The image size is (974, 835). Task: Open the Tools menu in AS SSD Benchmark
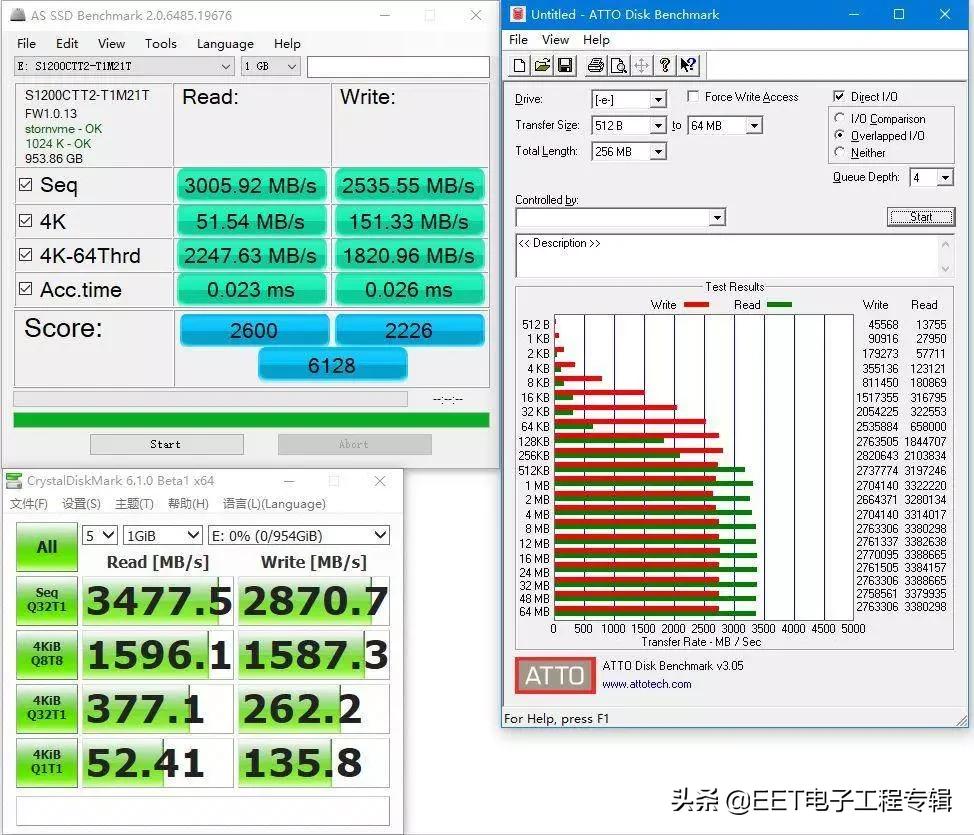[160, 43]
